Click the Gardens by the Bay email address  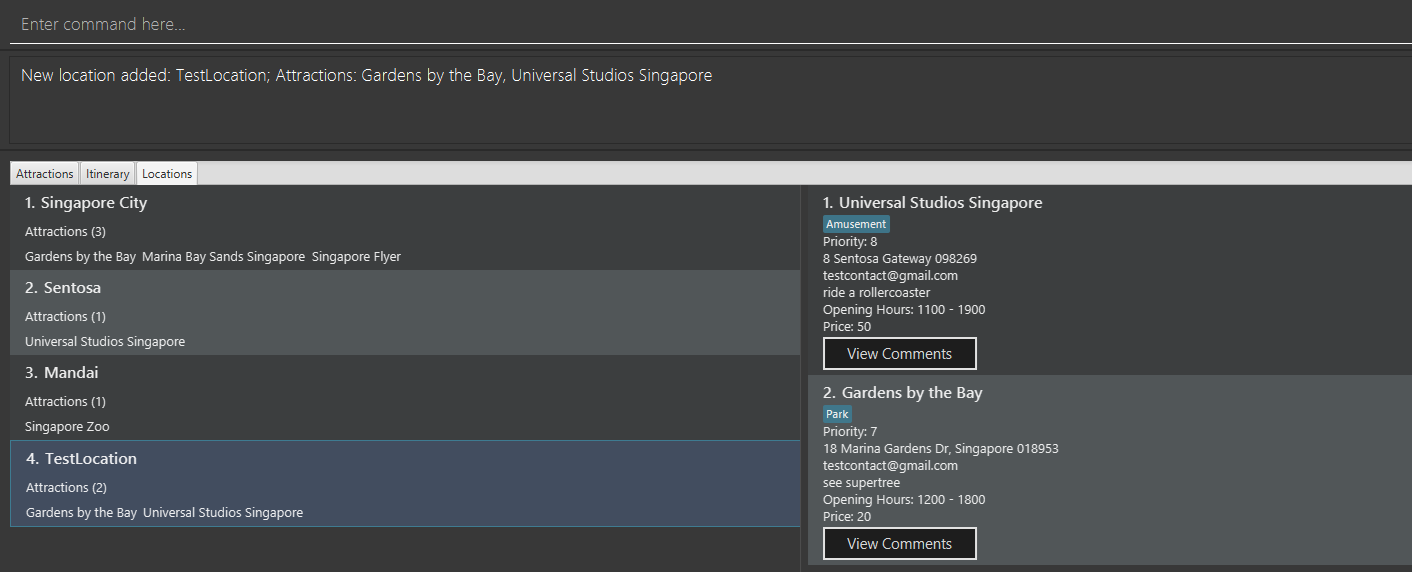pos(890,466)
